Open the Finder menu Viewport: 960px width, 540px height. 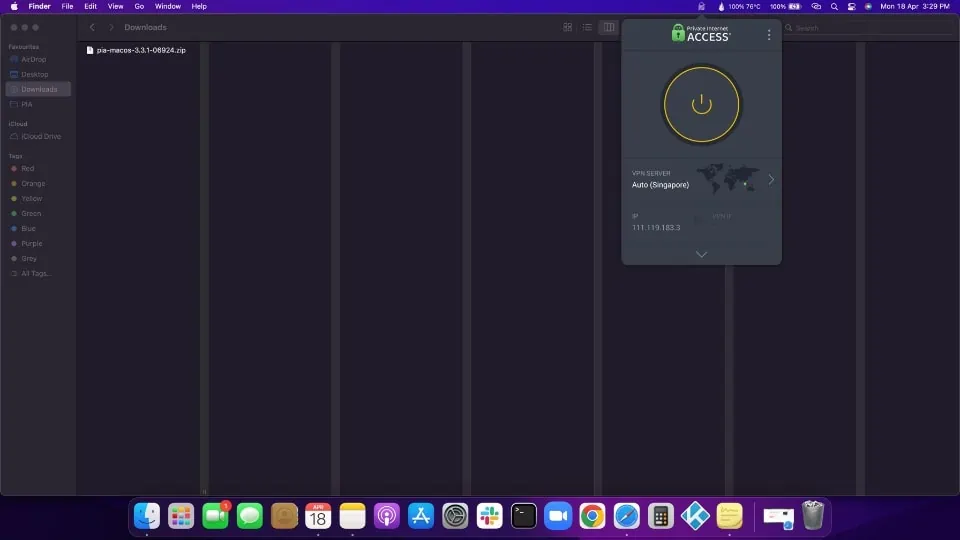point(39,7)
